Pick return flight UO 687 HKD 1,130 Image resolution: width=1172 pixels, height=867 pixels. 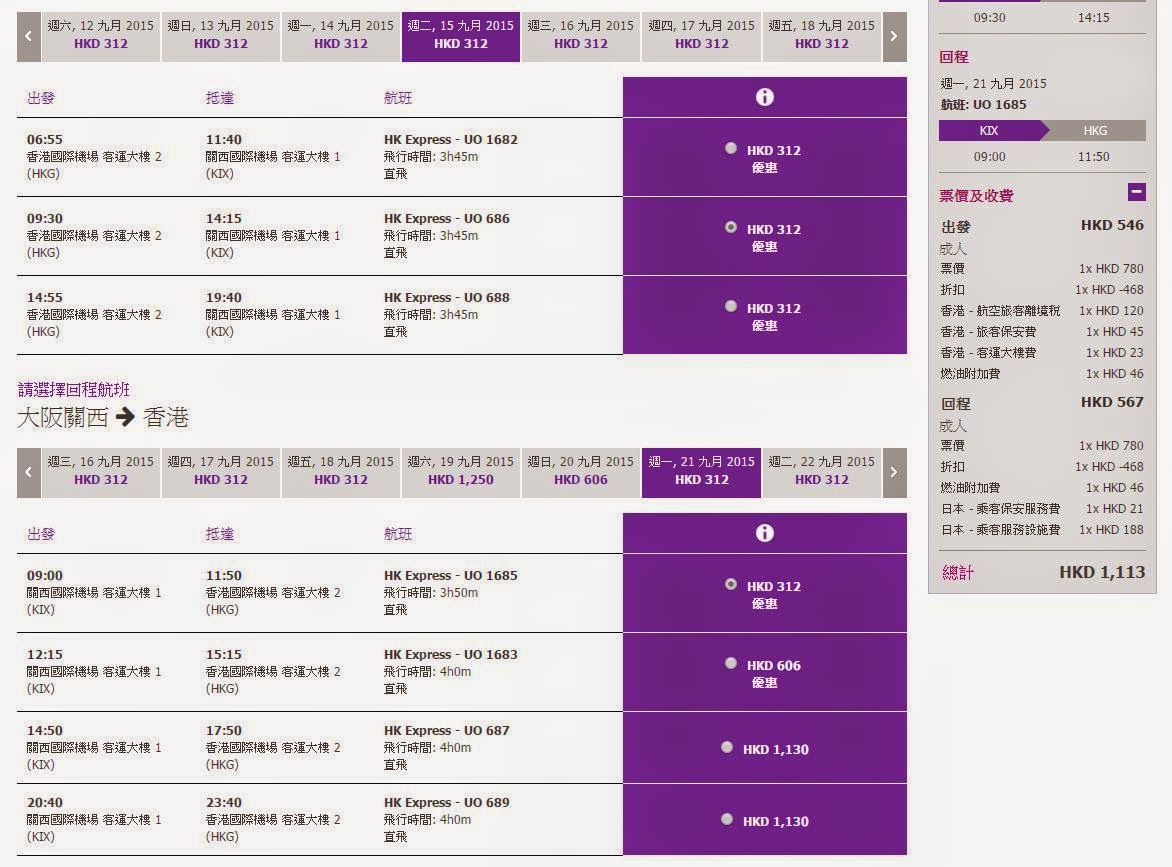pos(727,747)
